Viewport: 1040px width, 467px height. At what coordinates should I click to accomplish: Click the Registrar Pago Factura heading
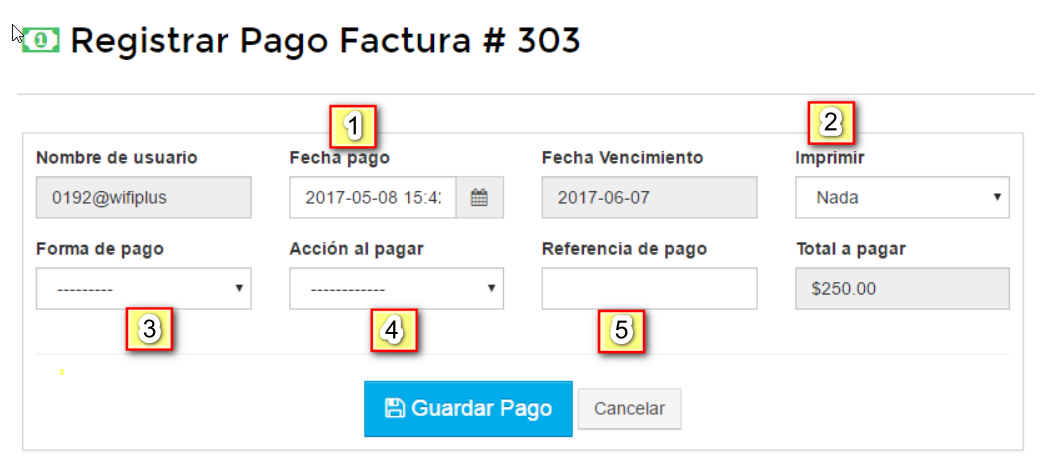325,41
